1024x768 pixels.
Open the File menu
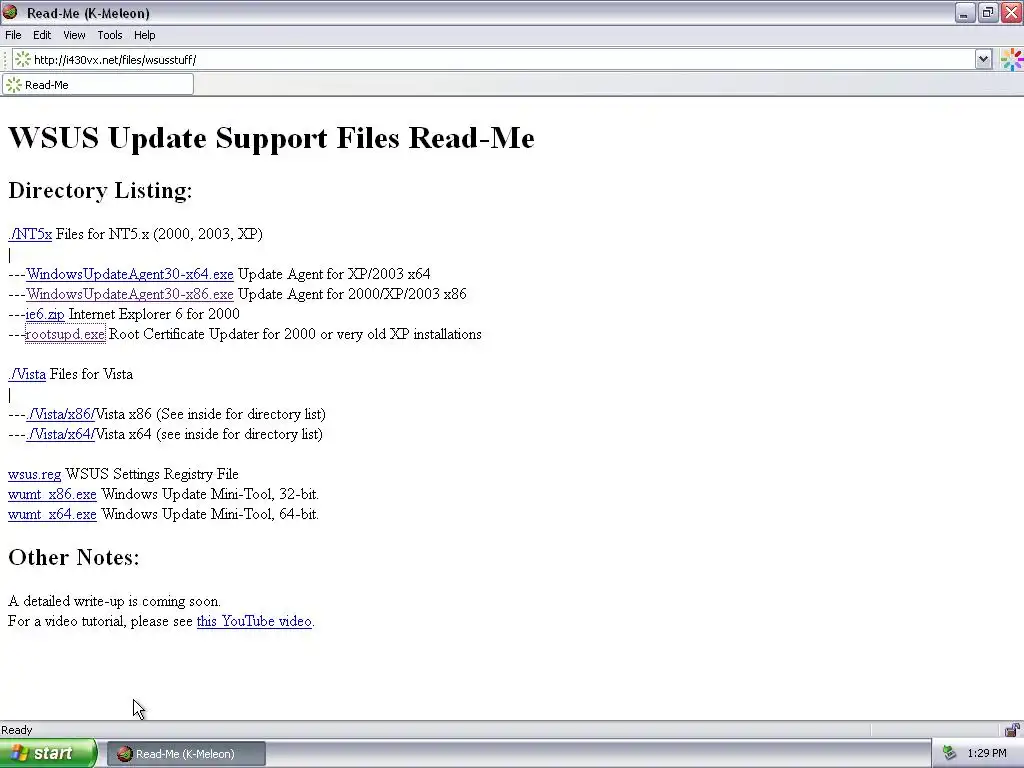coord(13,35)
